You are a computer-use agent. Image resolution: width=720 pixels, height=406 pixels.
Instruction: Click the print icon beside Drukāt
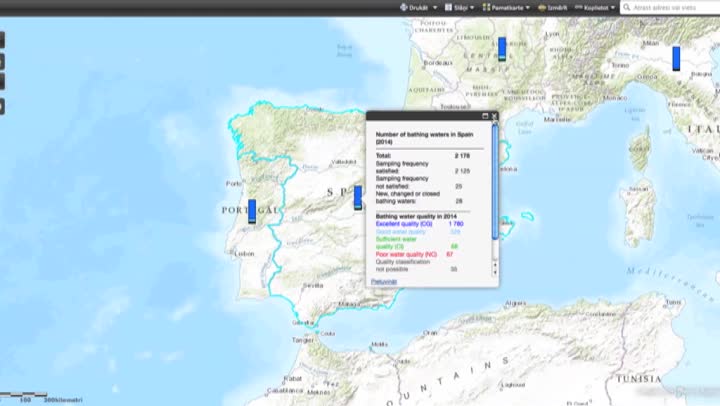click(x=404, y=7)
